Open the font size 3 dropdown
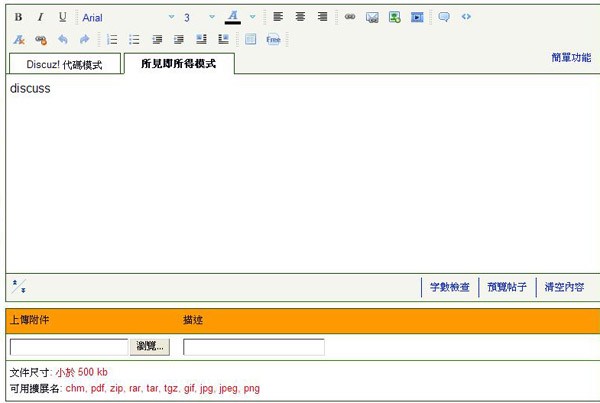This screenshot has height=403, width=600. pyautogui.click(x=199, y=17)
